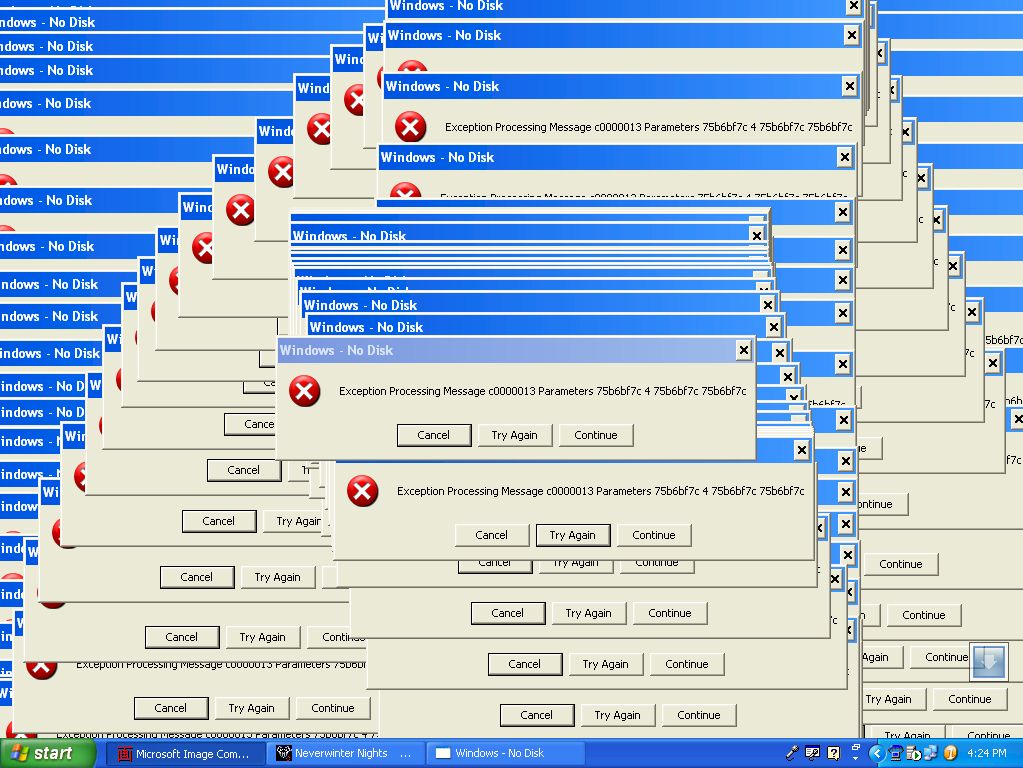Click Continue in the faded-title dialog
The height and width of the screenshot is (768, 1023).
[x=596, y=435]
